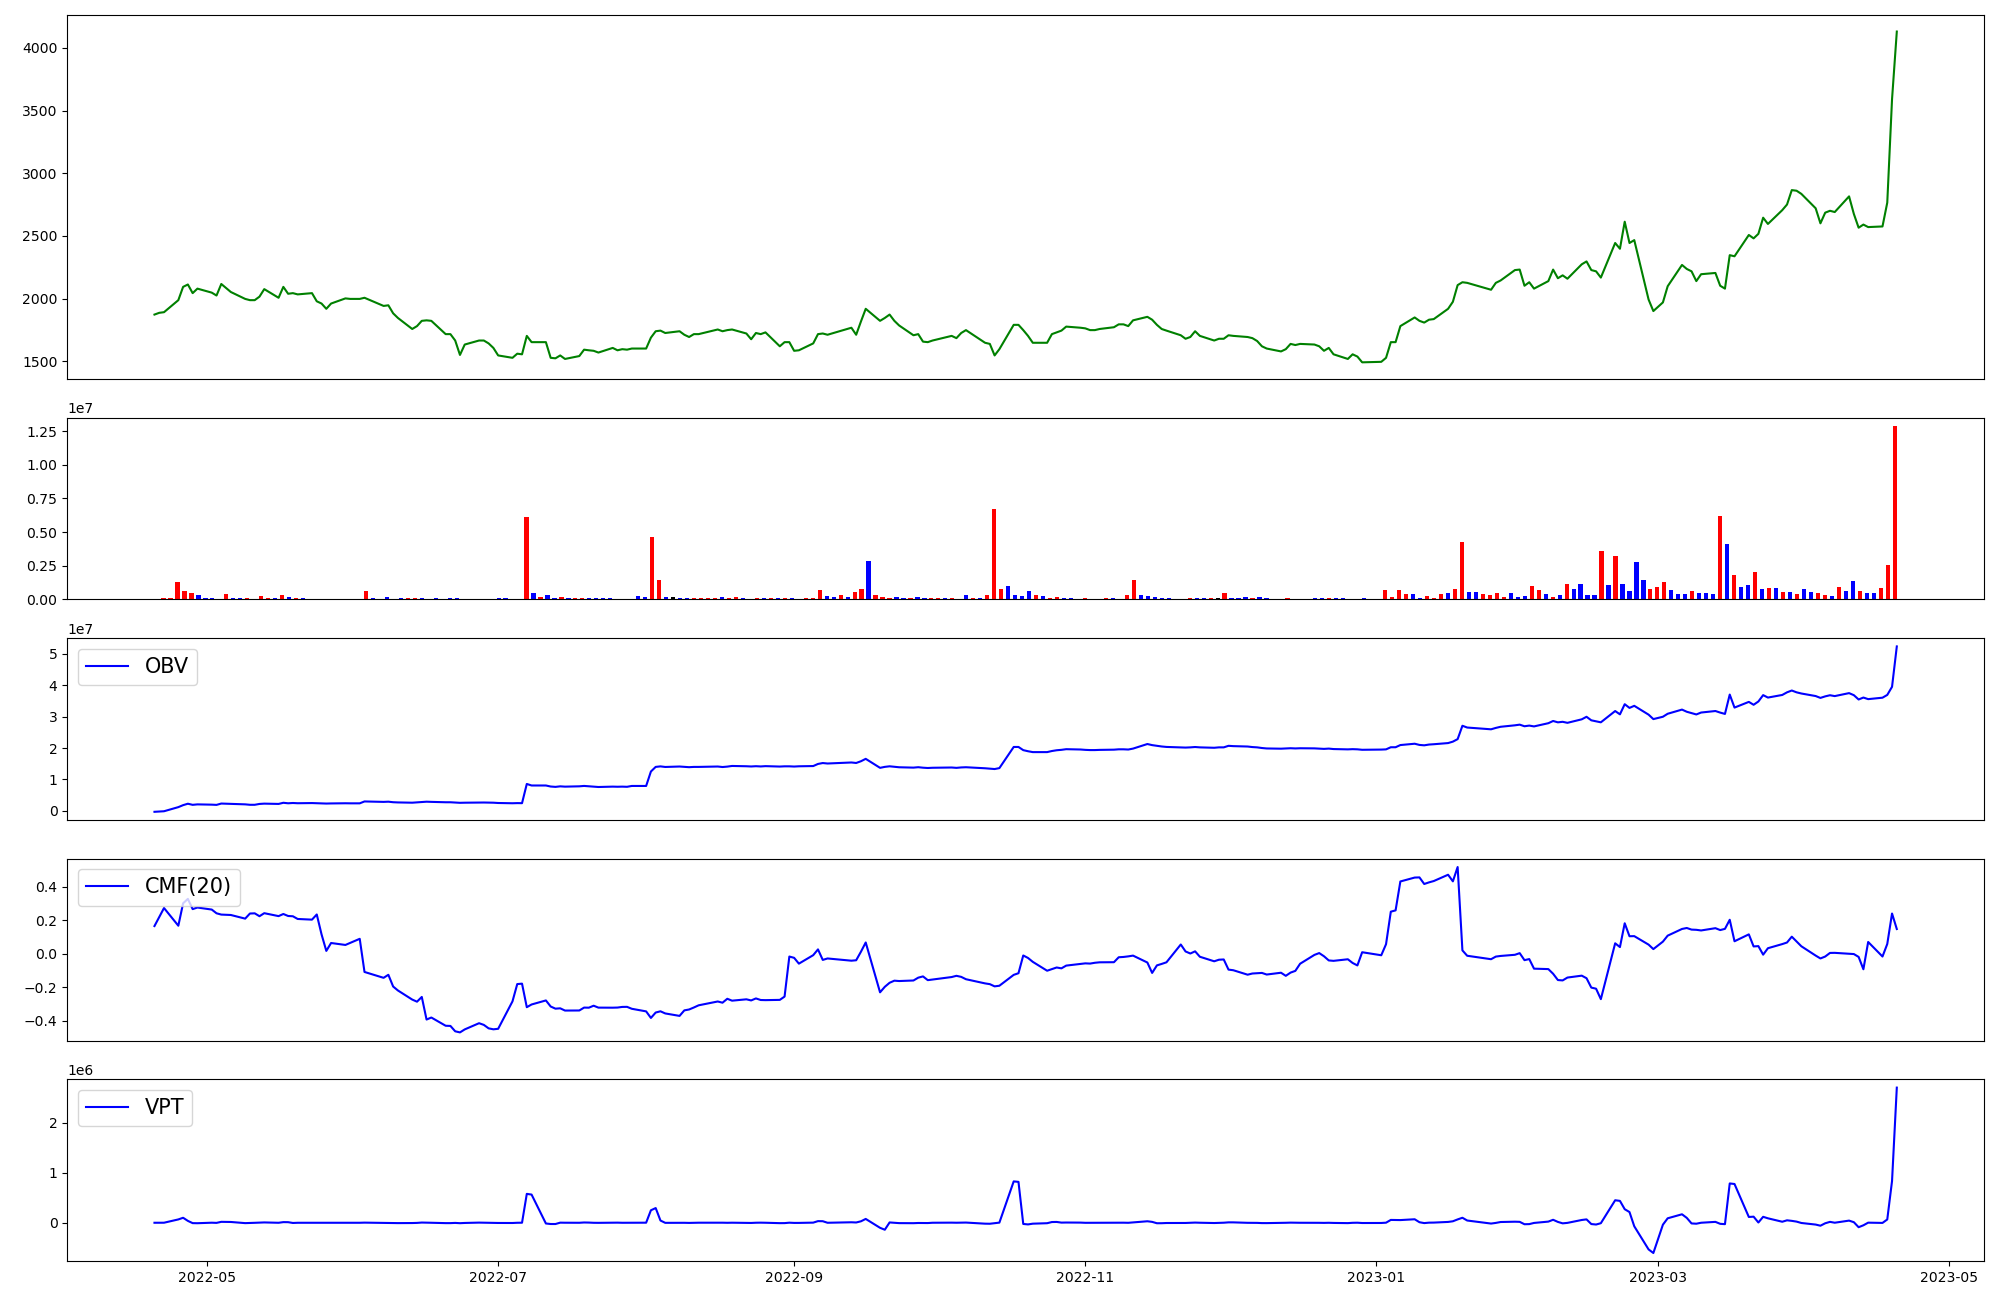Select the 2022-11 x-axis label
Image resolution: width=2000 pixels, height=1300 pixels.
[x=1085, y=1277]
